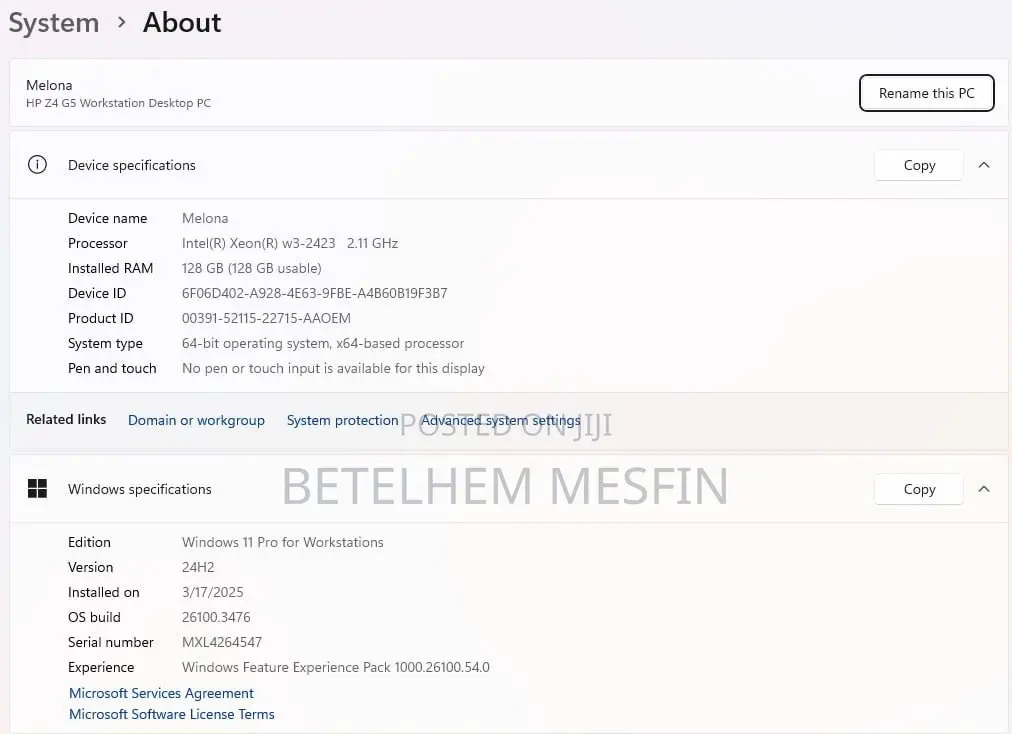Viewport: 1012px width, 734px height.
Task: Click the About breadcrumb title
Action: point(182,23)
